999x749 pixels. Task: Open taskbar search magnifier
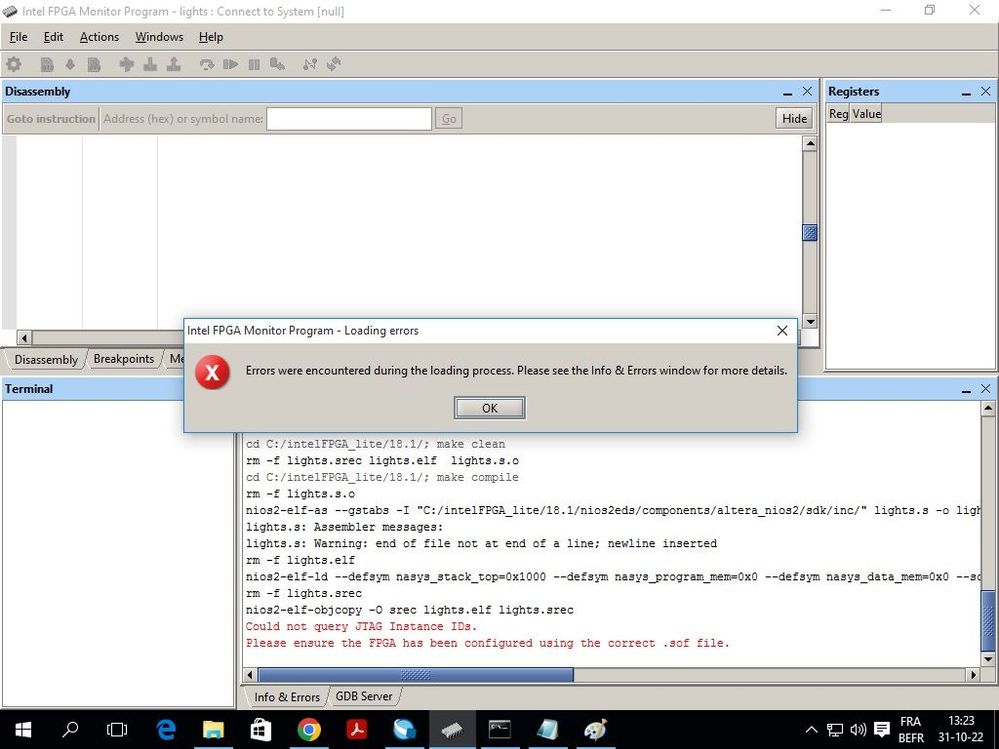tap(69, 729)
